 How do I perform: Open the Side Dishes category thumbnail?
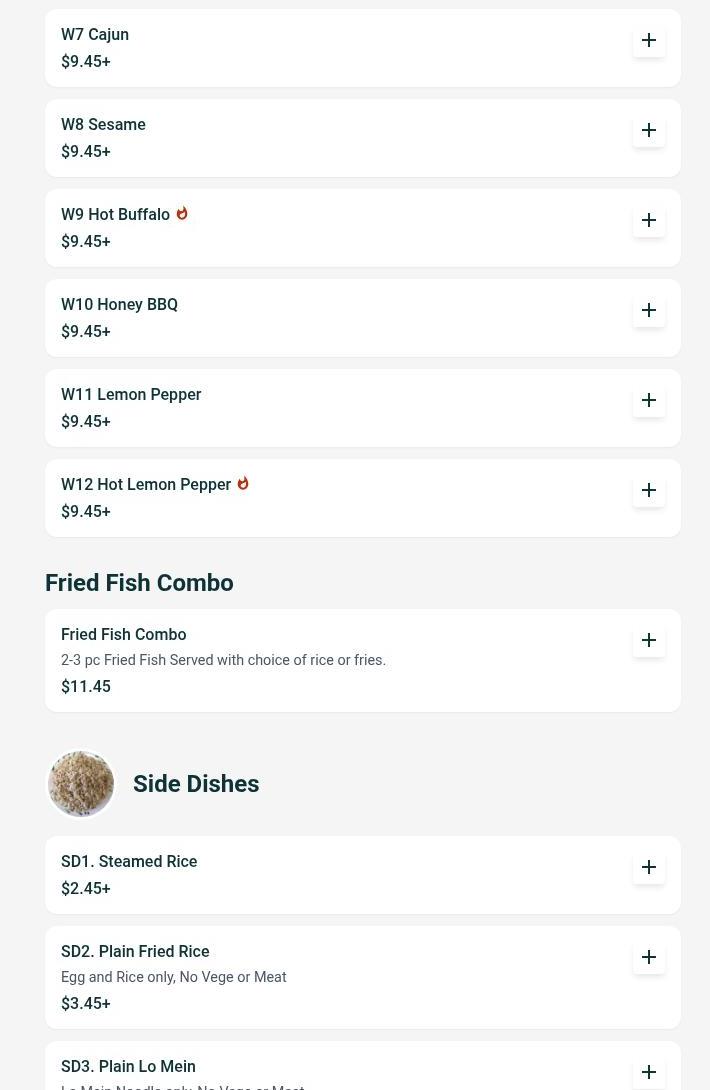click(81, 784)
